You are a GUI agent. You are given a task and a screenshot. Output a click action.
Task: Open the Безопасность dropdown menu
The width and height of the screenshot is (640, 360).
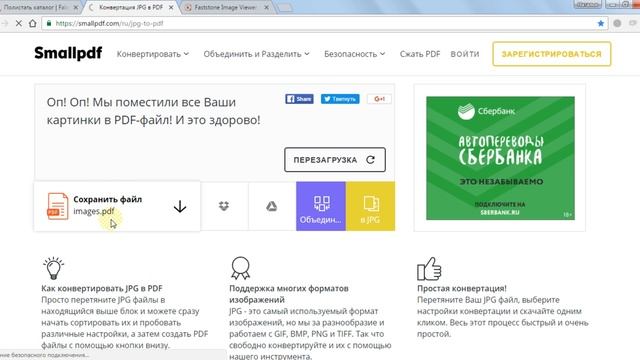[354, 54]
